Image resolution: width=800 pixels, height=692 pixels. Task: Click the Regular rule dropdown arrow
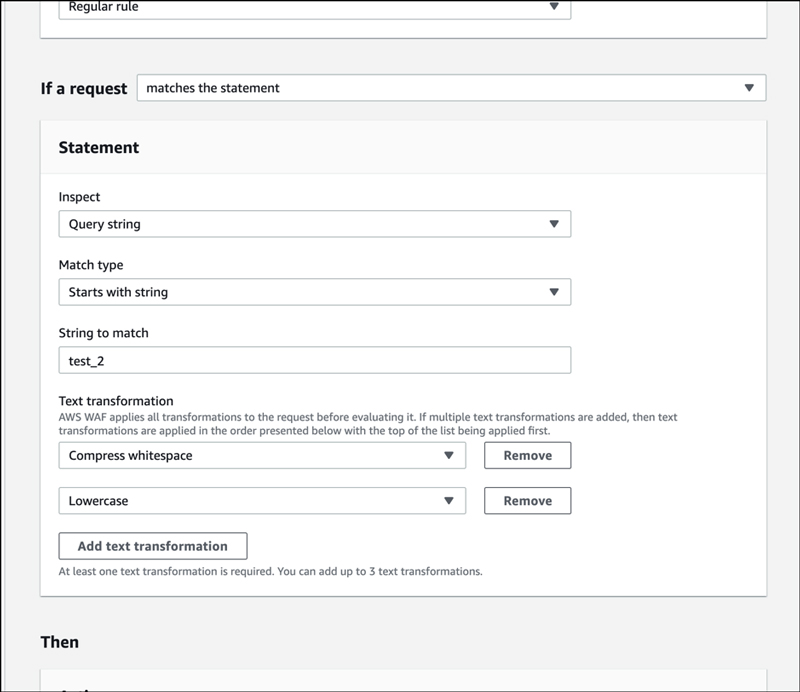coord(554,7)
